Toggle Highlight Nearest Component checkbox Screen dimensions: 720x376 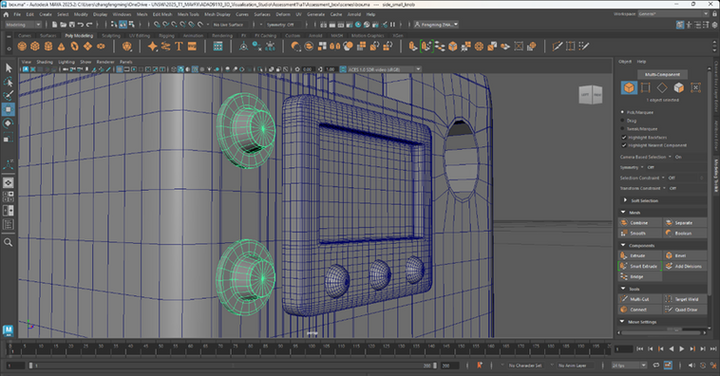[624, 145]
